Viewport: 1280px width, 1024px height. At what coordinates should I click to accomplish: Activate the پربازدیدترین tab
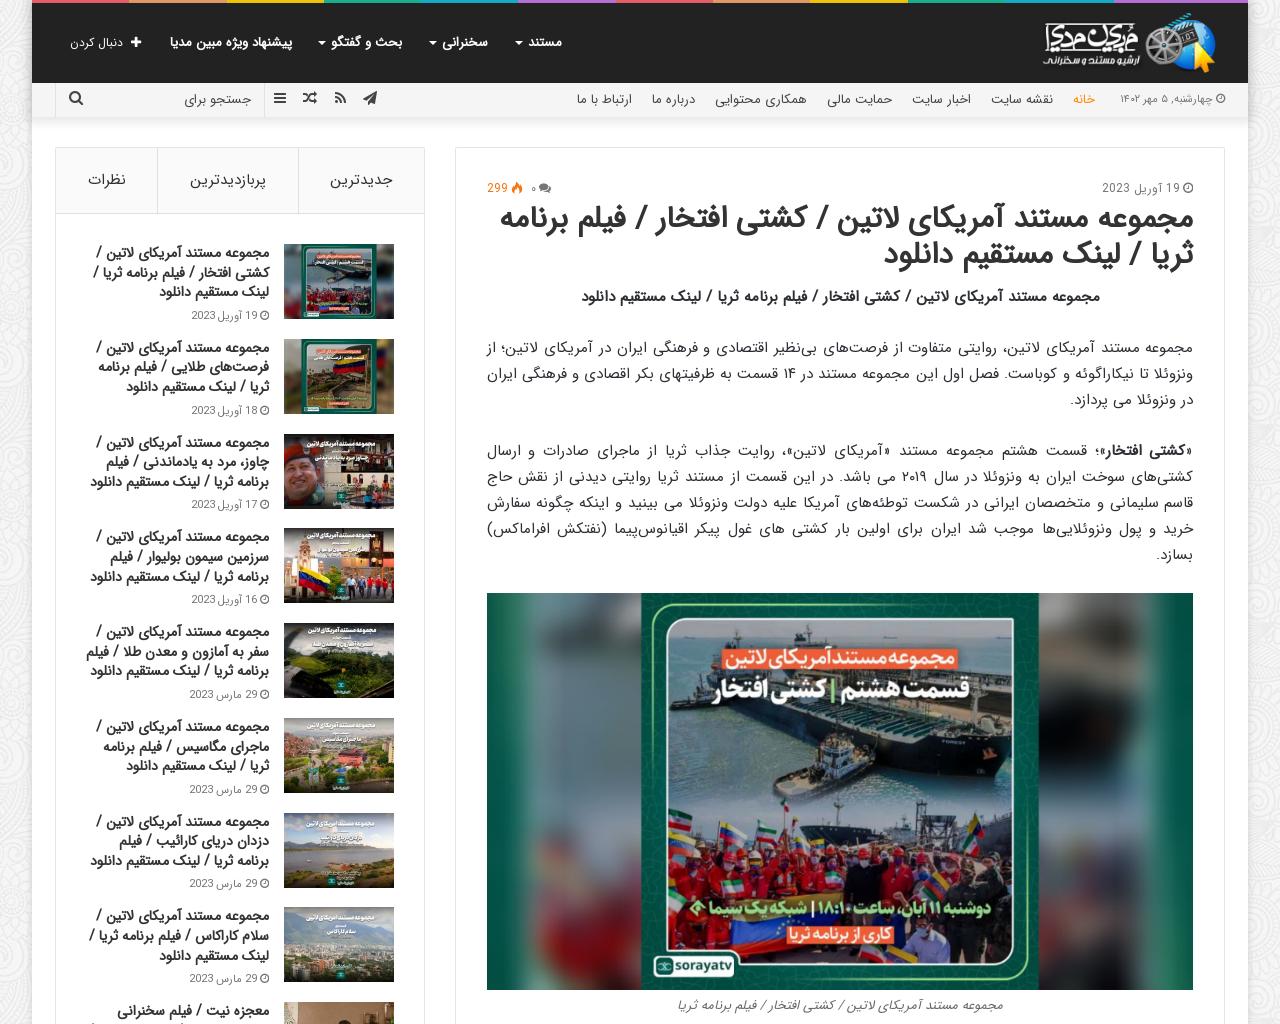(228, 180)
